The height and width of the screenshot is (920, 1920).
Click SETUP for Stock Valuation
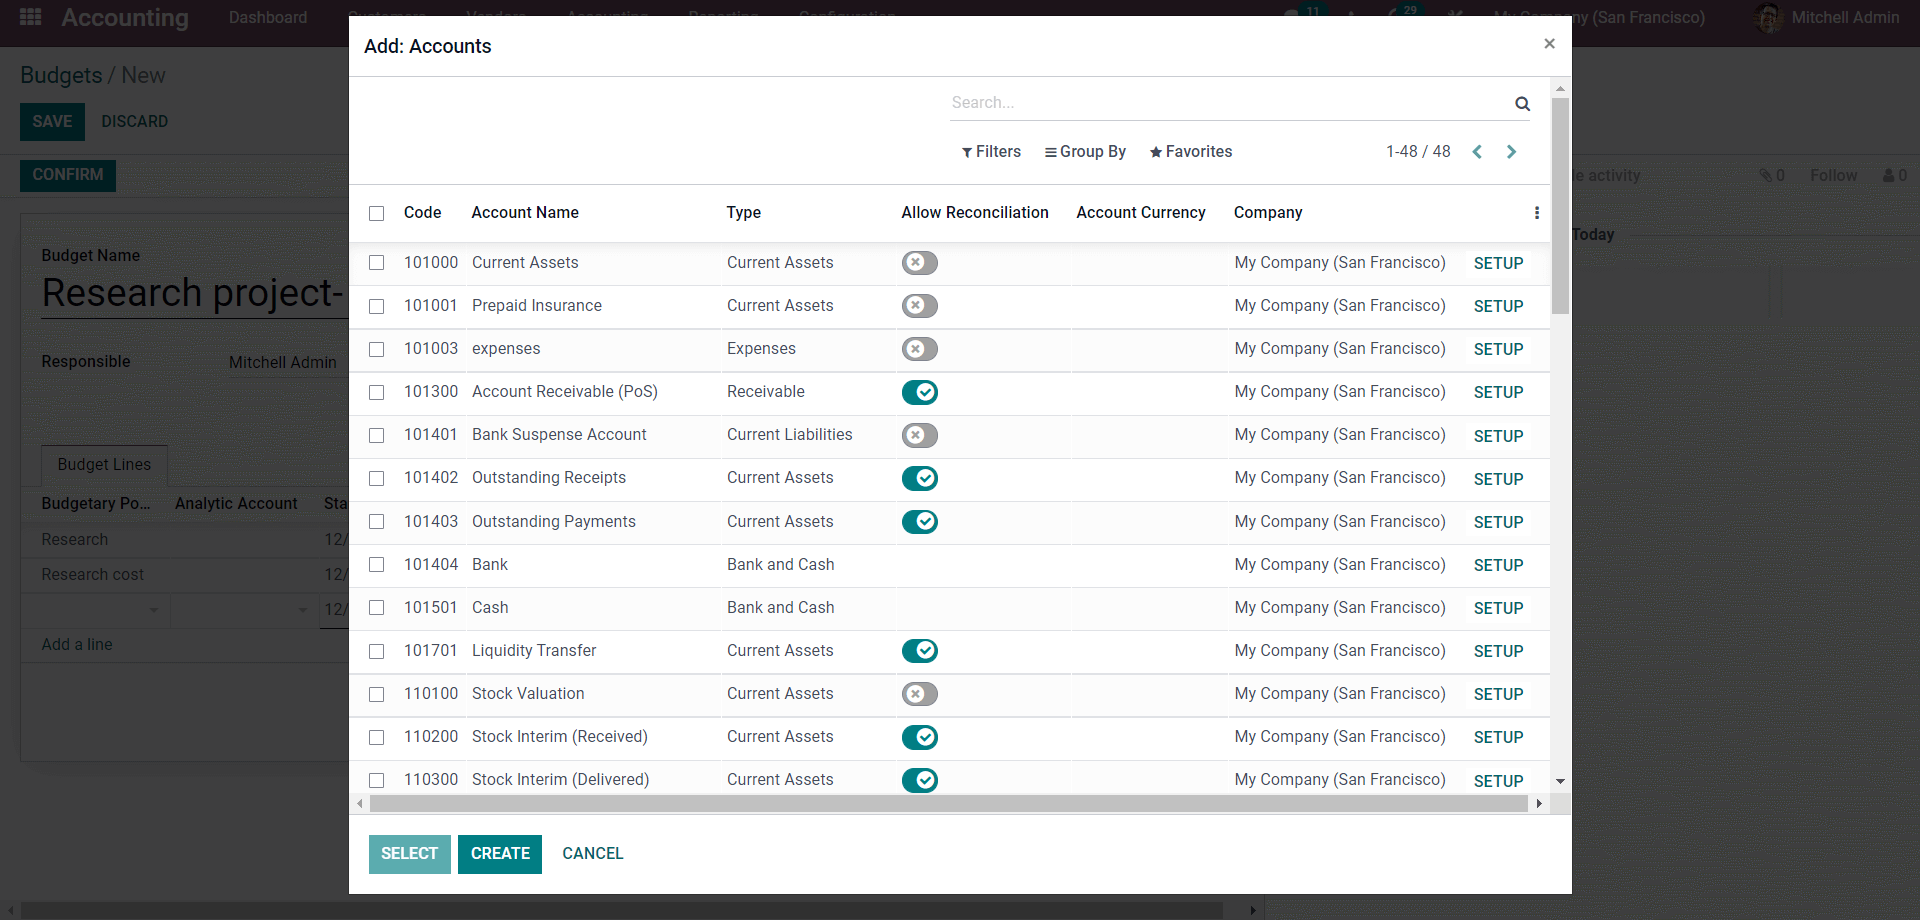pos(1498,694)
